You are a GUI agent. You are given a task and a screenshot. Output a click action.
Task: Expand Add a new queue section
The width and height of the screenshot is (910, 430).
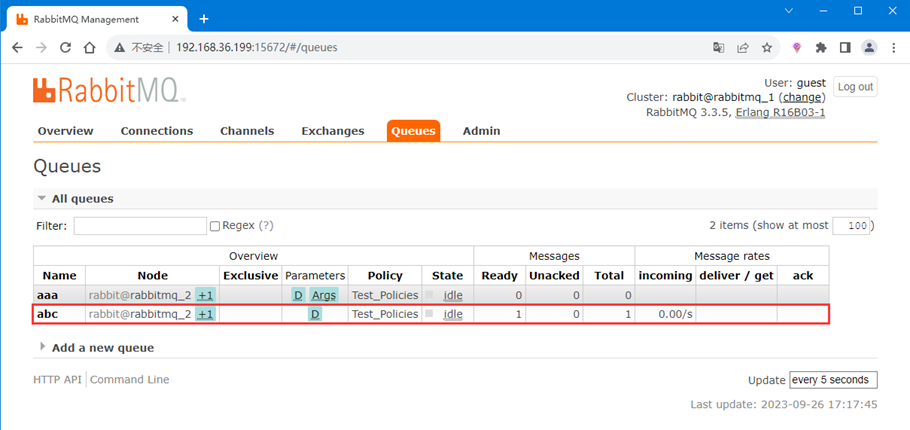coord(42,346)
